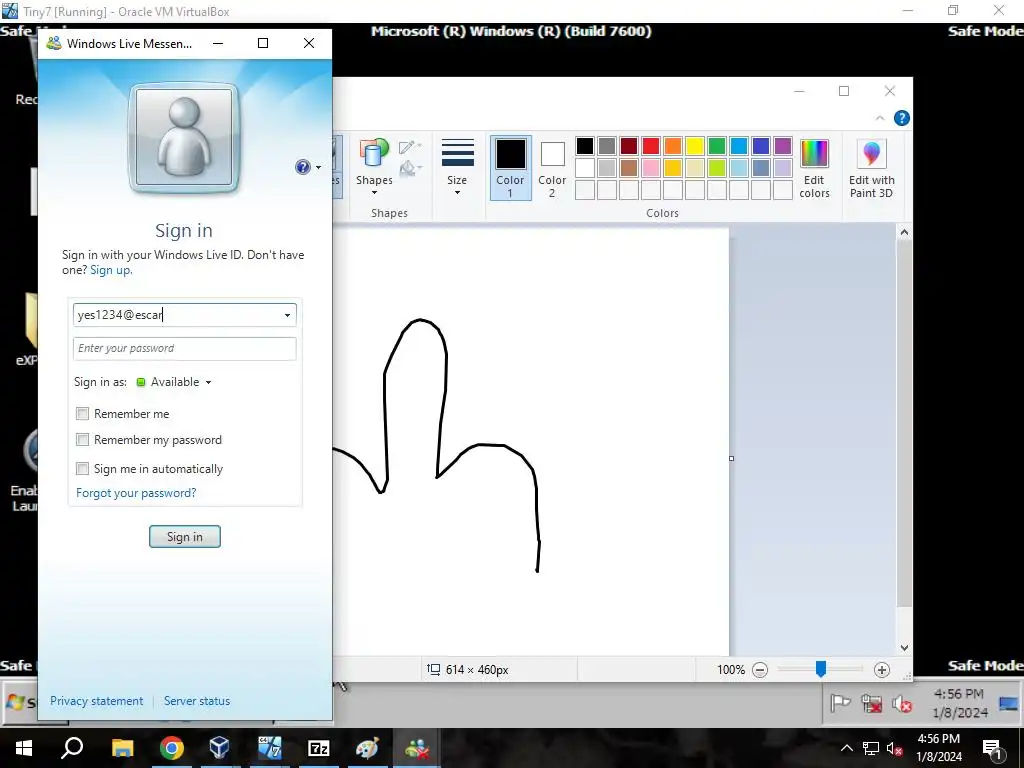Open the host notification center icon

coord(993,748)
